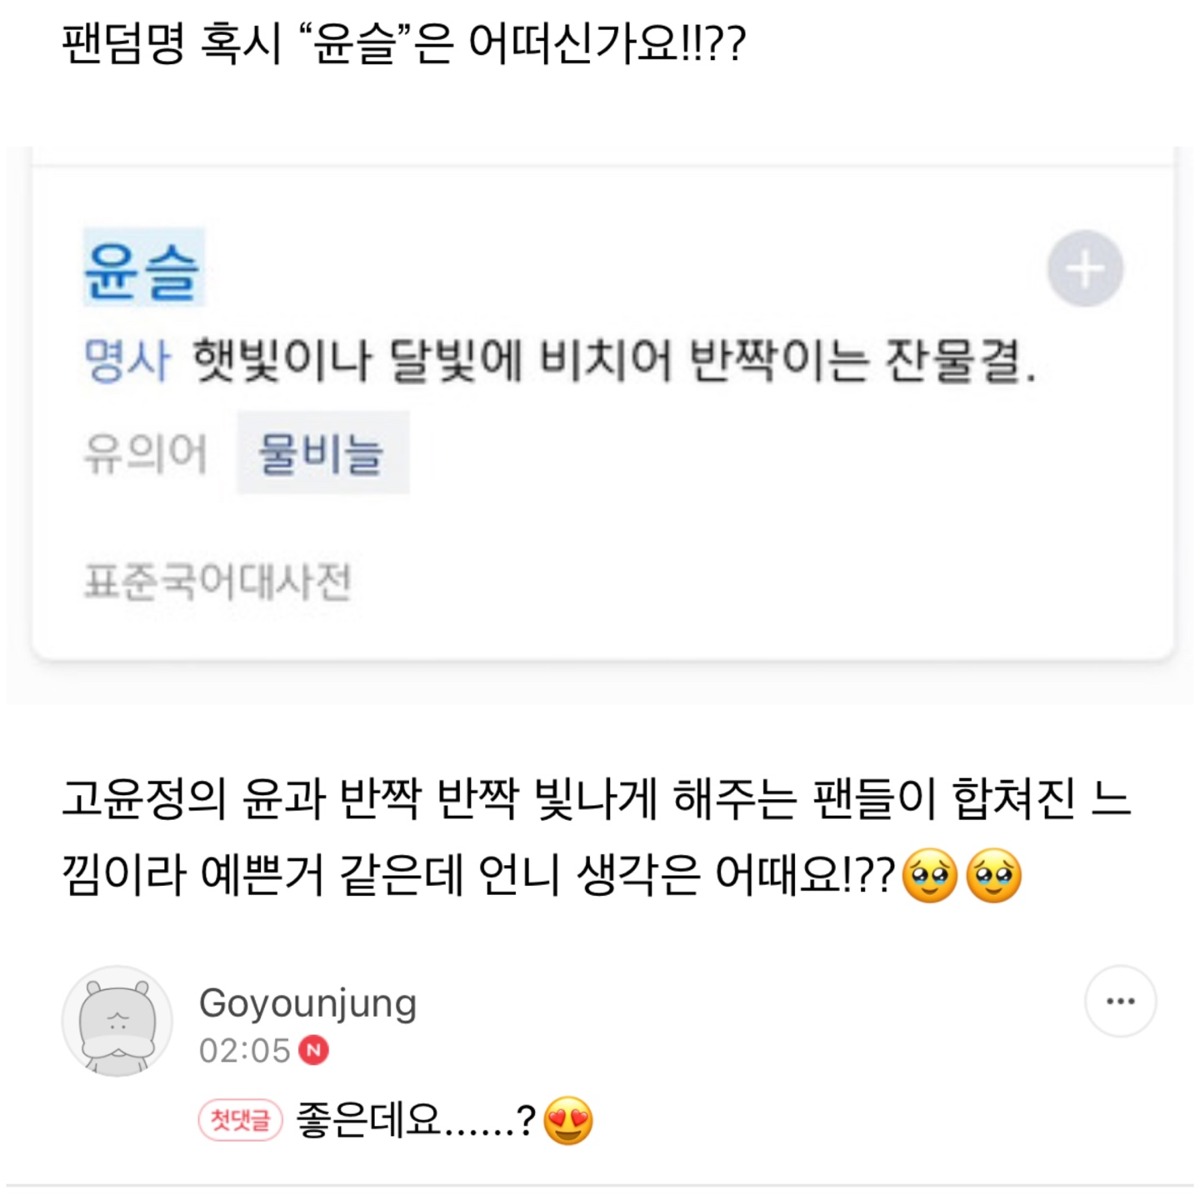
Task: Click Goyounjung's hippo profile avatar
Action: (118, 1021)
